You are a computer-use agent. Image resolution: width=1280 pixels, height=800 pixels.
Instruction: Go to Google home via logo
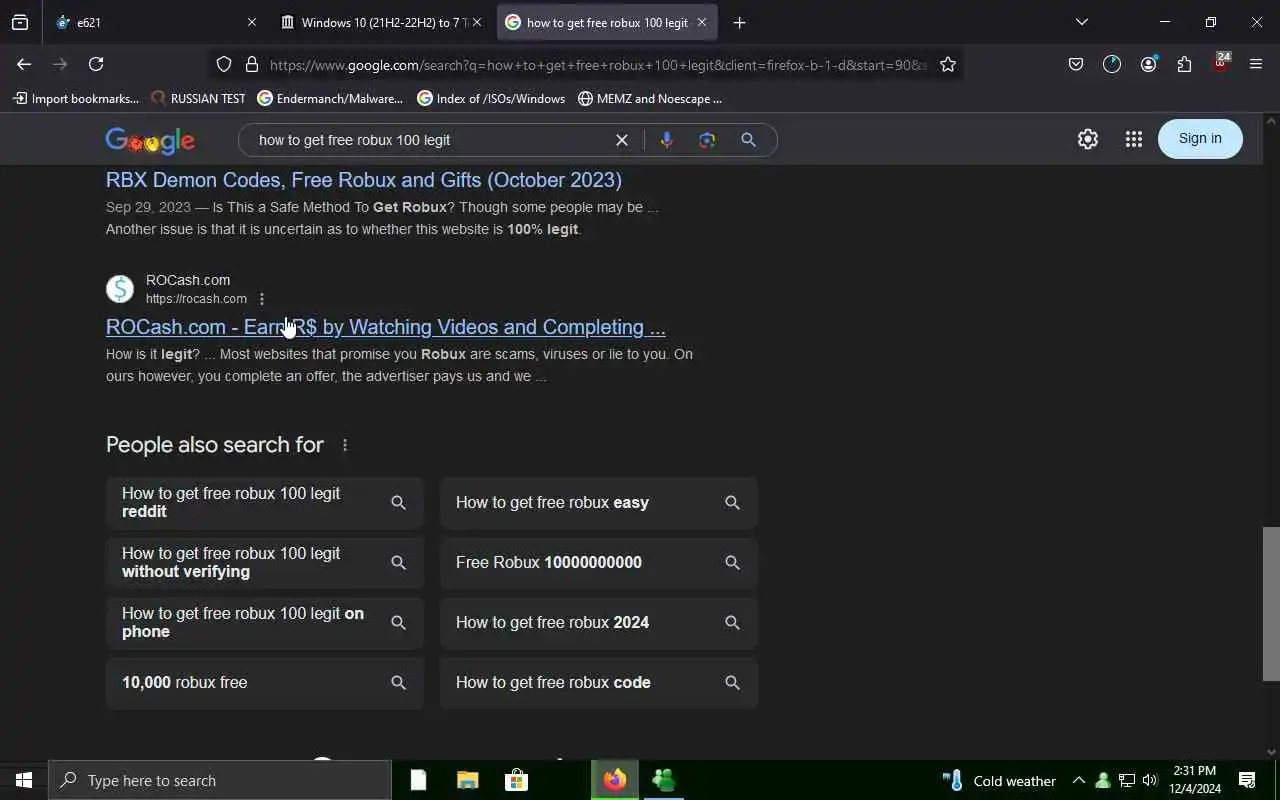tap(150, 141)
